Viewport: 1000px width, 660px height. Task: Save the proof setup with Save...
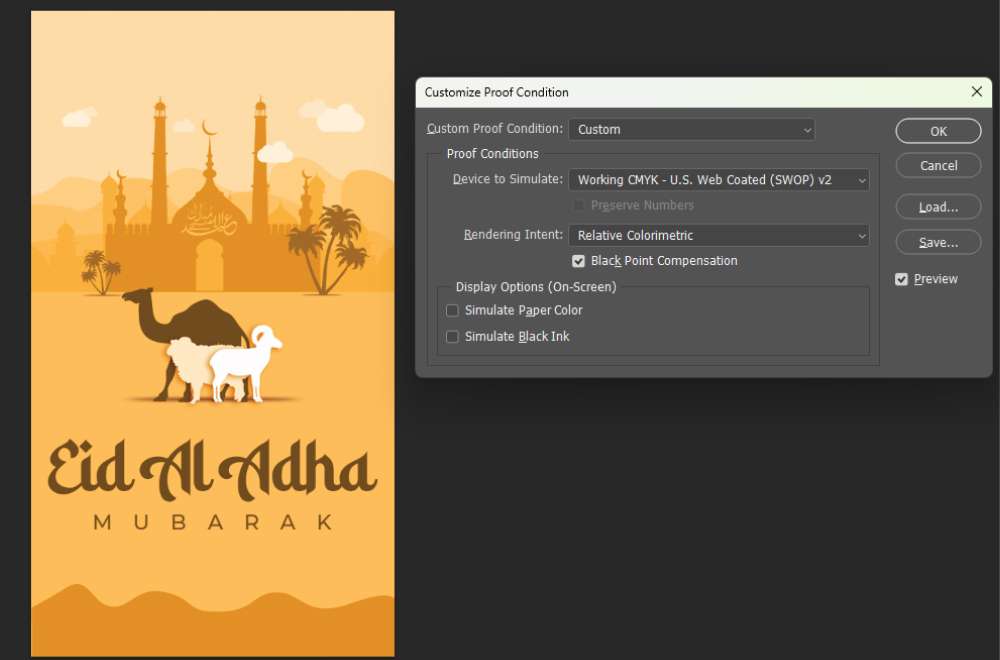tap(938, 242)
